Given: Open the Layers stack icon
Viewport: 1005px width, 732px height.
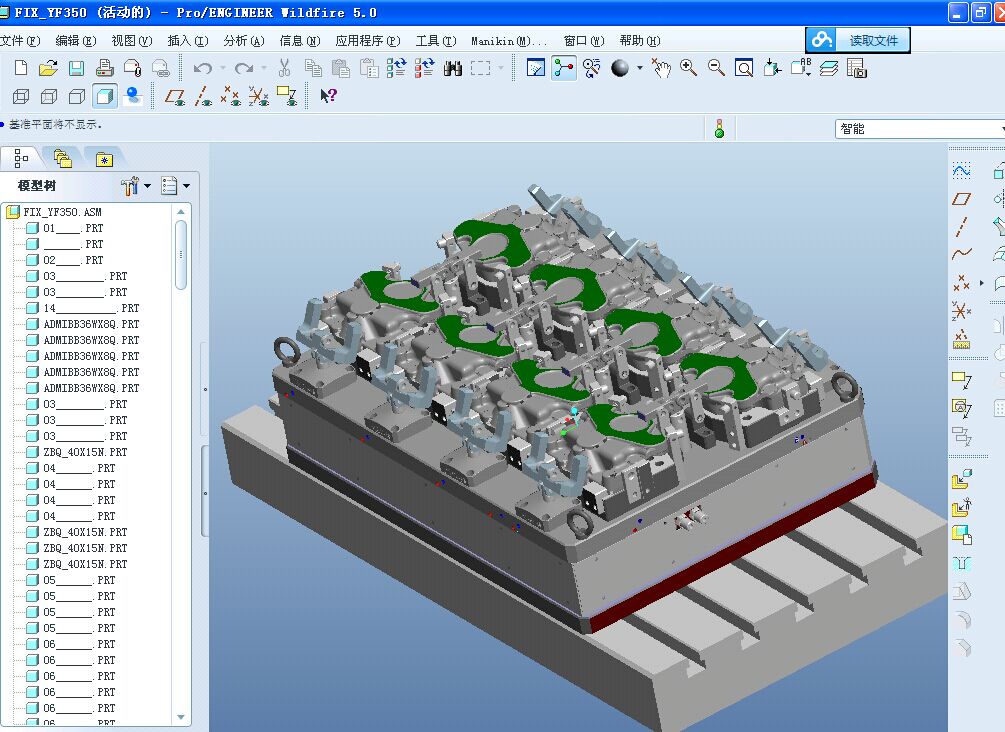Looking at the screenshot, I should click(828, 68).
